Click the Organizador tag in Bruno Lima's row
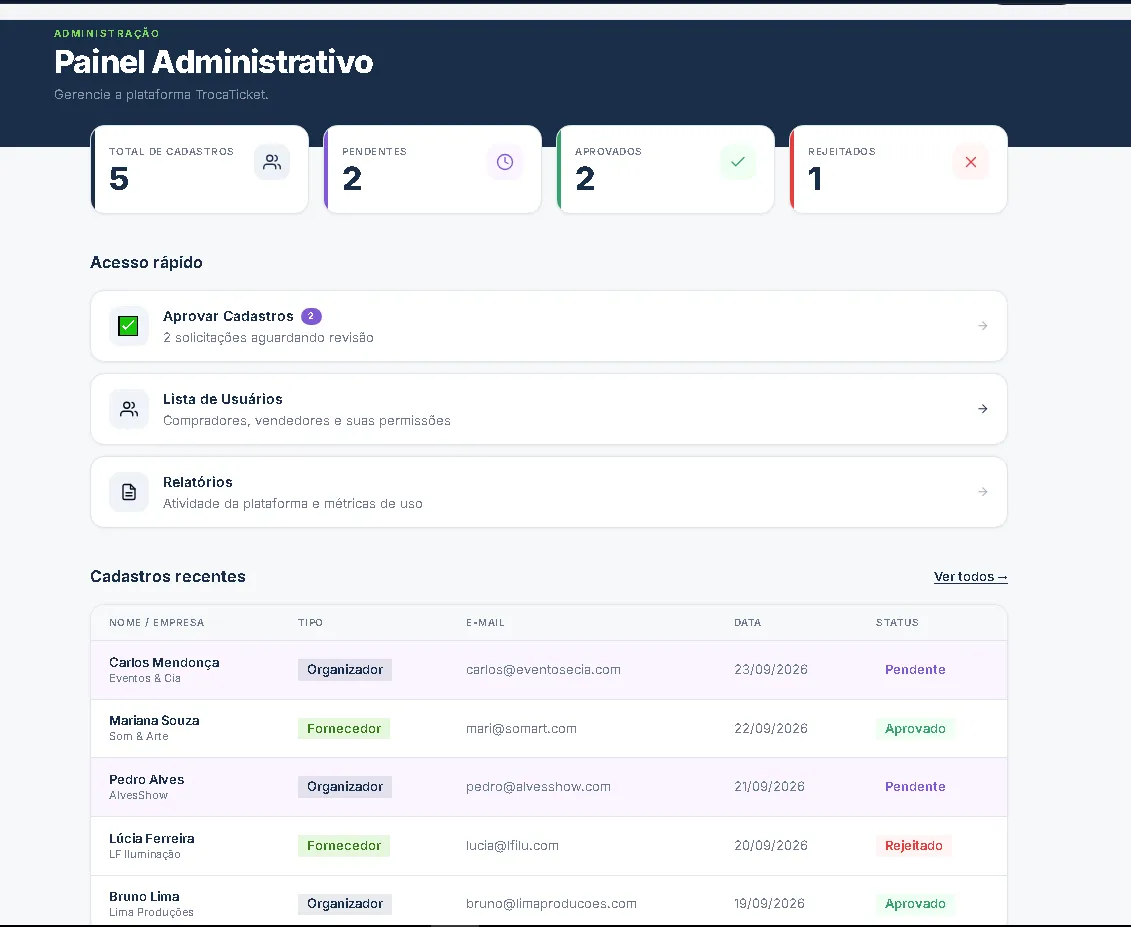 [x=345, y=904]
